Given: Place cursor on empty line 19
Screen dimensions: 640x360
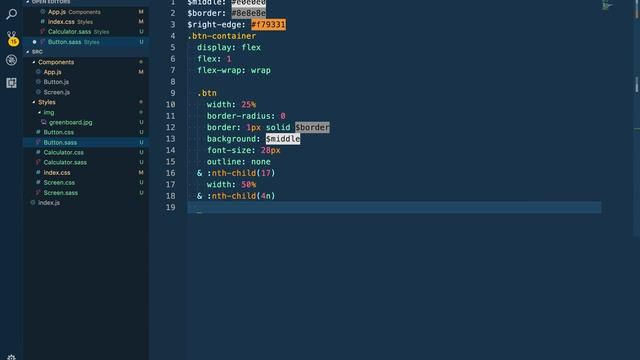Looking at the screenshot, I should pyautogui.click(x=394, y=207).
